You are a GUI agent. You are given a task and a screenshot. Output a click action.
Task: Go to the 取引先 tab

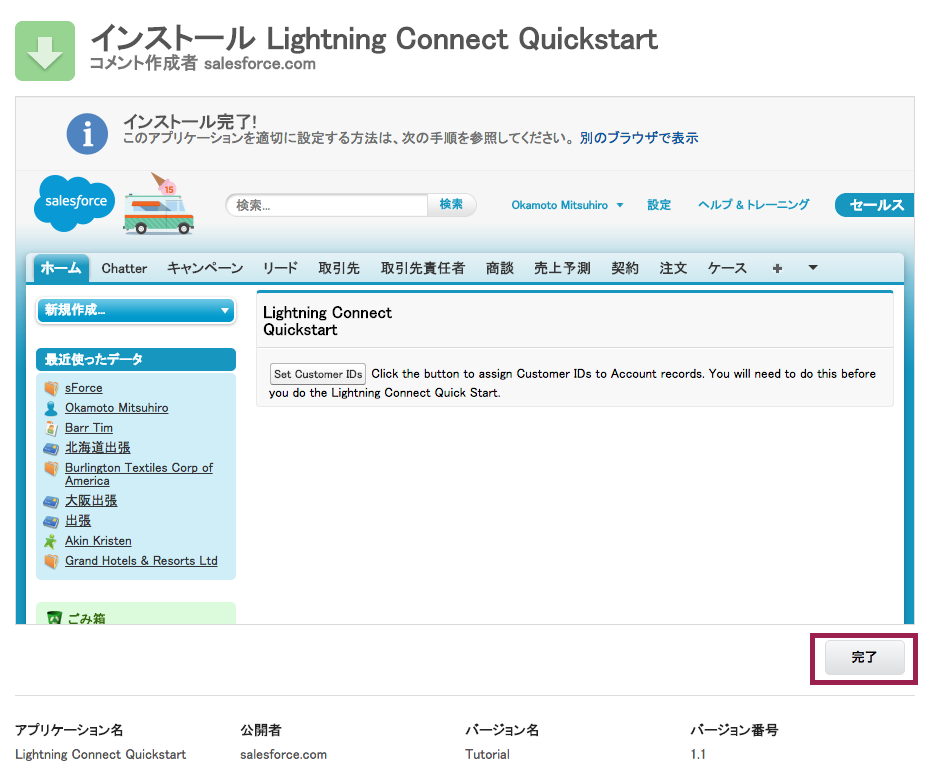click(x=339, y=268)
